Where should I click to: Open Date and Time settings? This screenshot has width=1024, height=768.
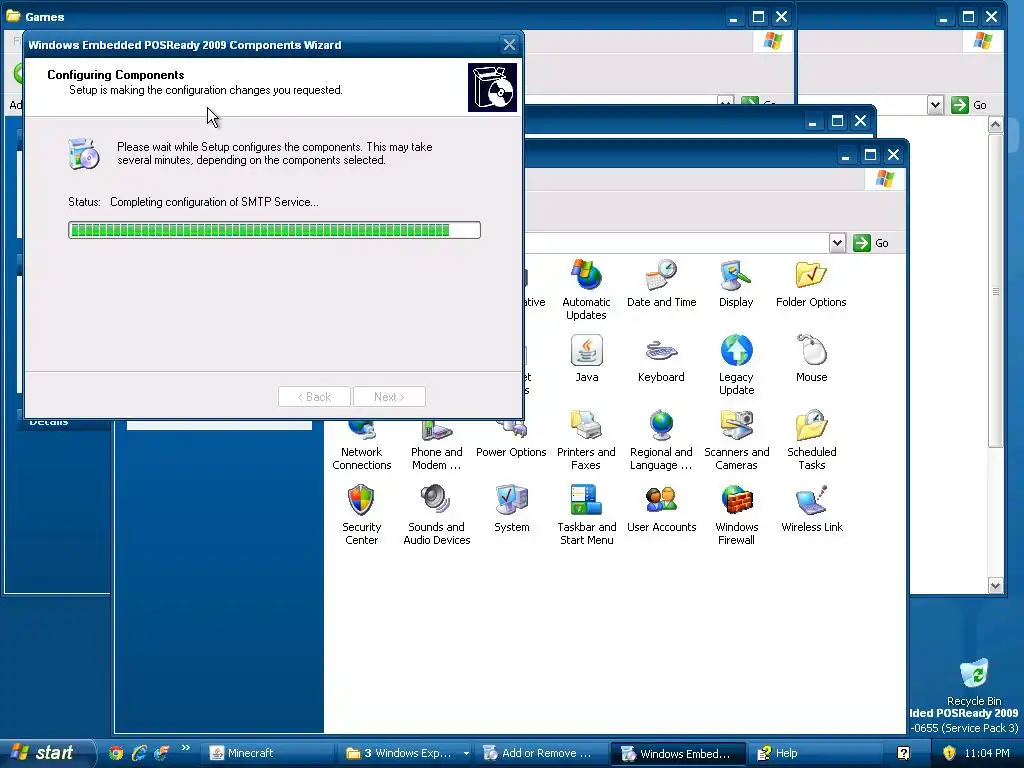pos(661,283)
